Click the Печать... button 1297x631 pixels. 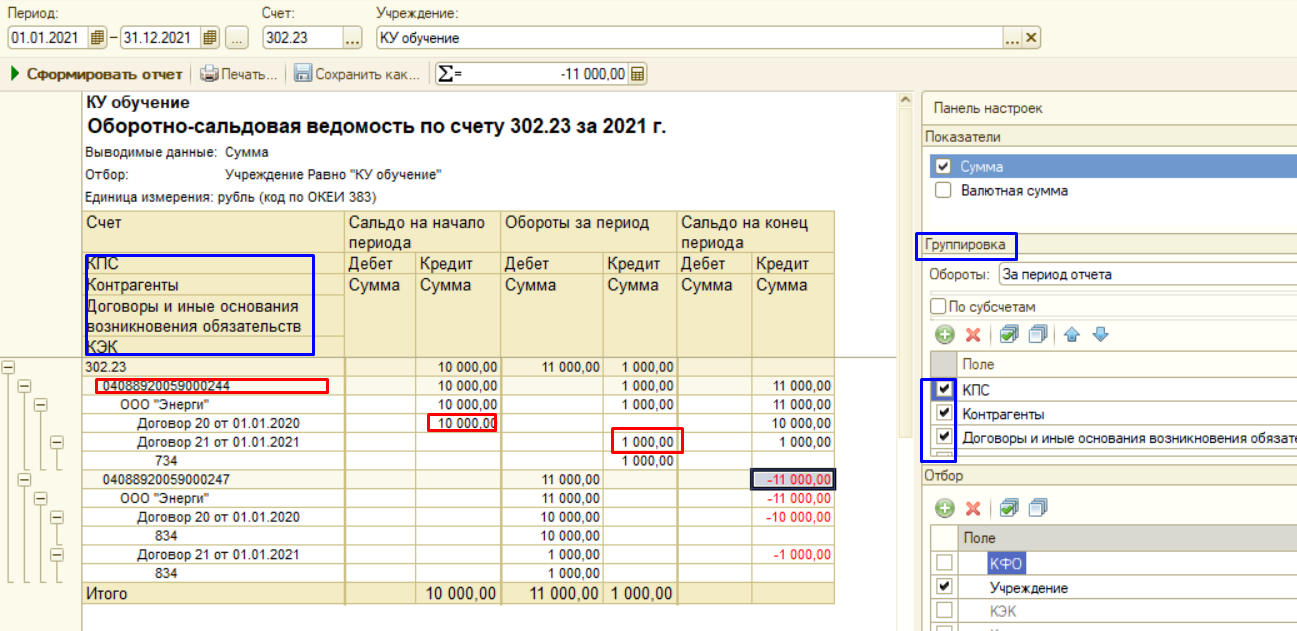click(x=239, y=74)
